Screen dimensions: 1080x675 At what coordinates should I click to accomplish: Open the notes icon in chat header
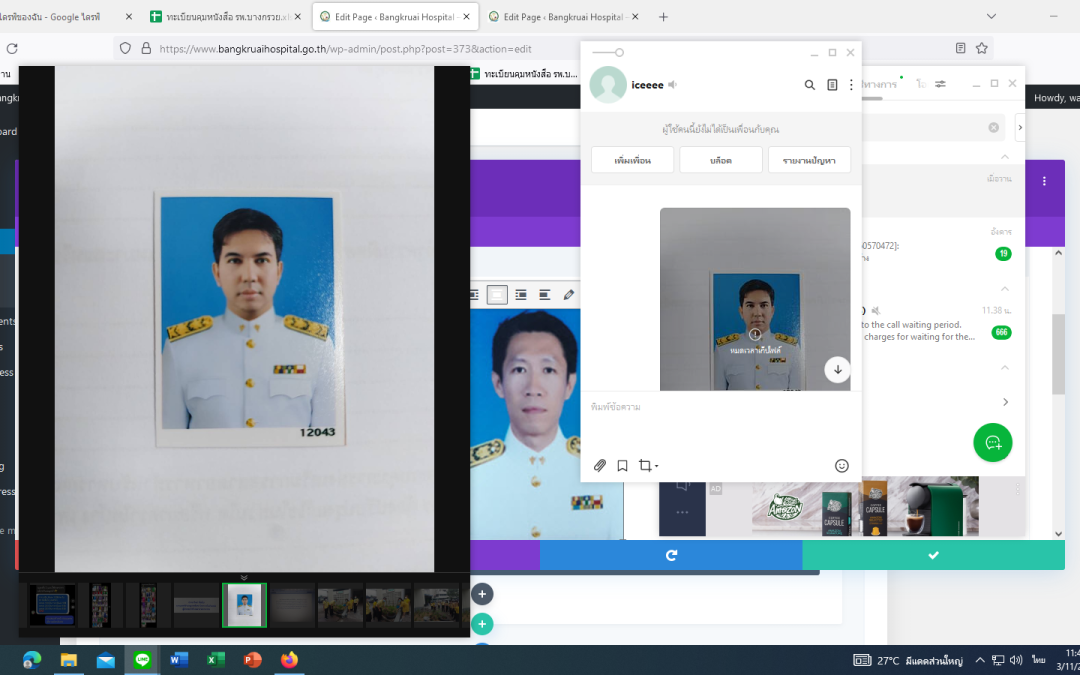click(832, 85)
